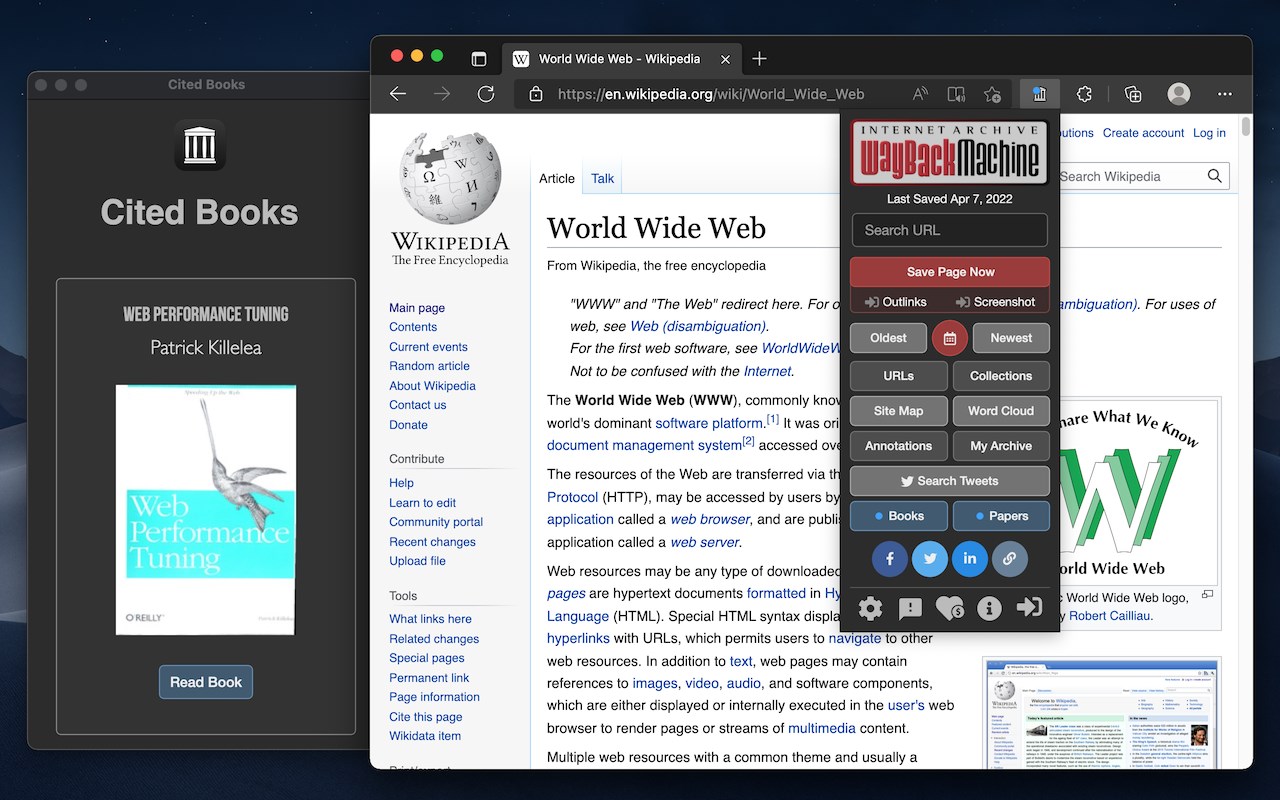Click the Web Performance Tuning book cover

tap(206, 510)
